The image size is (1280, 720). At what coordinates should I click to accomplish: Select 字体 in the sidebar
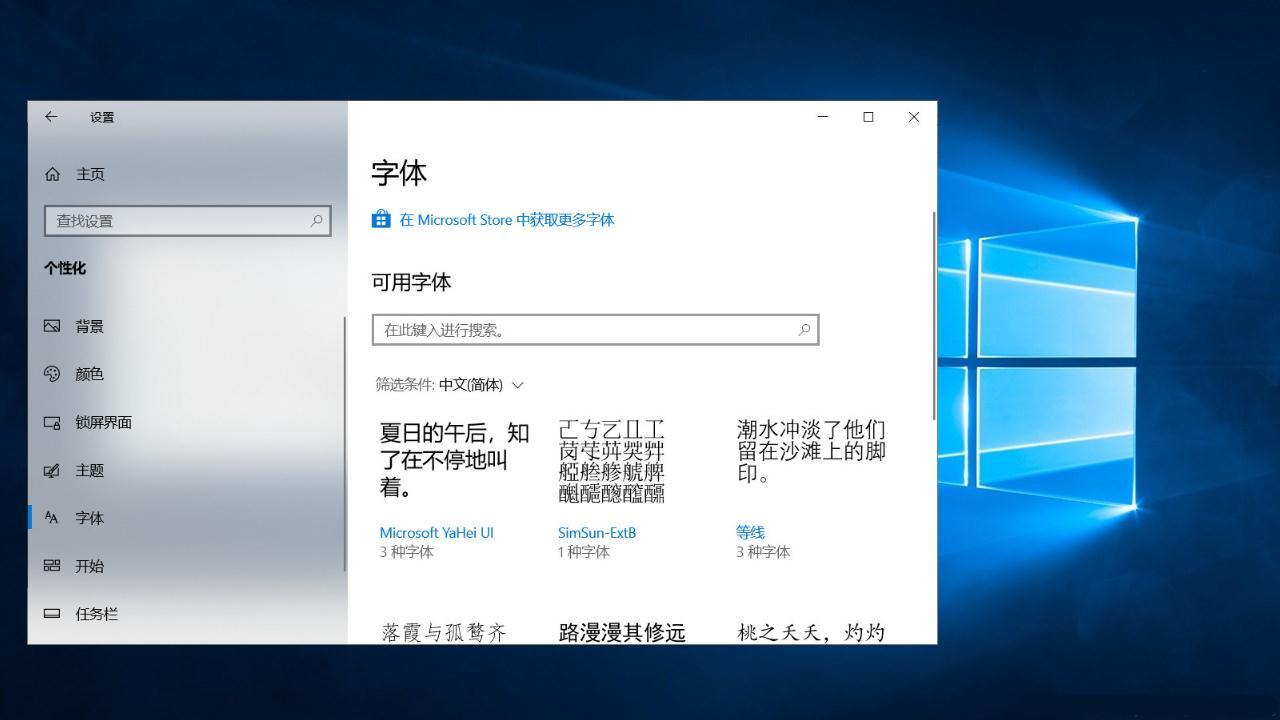coord(89,518)
